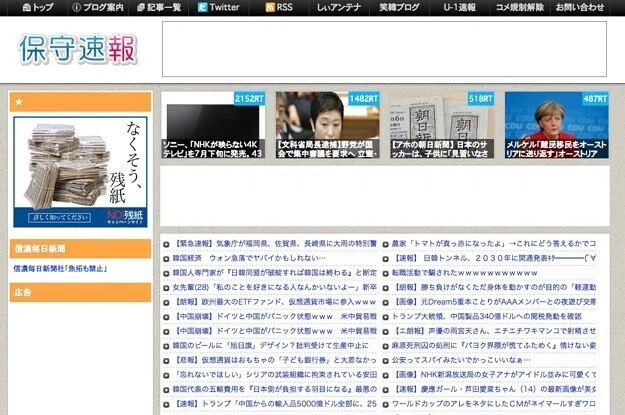Open the メルケル refugee article thumbnail
625x415 pixels.
click(556, 125)
